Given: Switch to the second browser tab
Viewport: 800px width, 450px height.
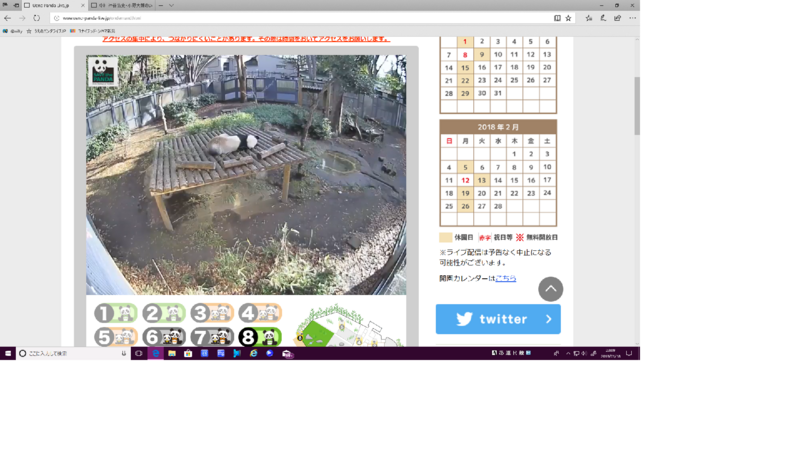Looking at the screenshot, I should point(121,5).
